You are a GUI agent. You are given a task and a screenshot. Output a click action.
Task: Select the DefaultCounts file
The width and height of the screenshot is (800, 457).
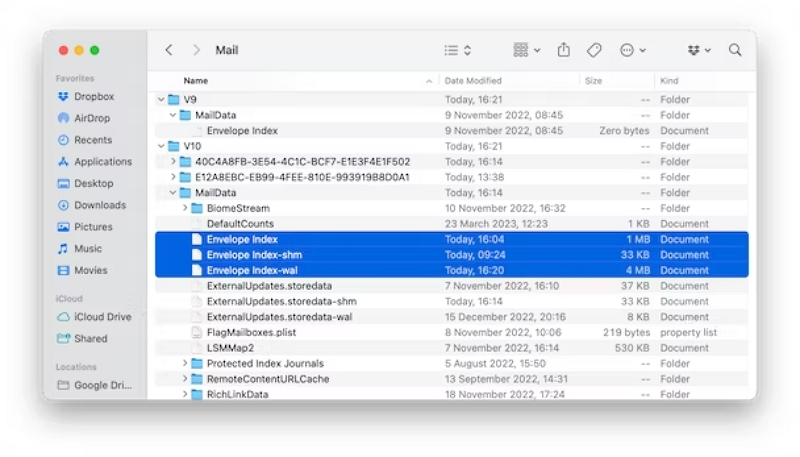pos(452,224)
